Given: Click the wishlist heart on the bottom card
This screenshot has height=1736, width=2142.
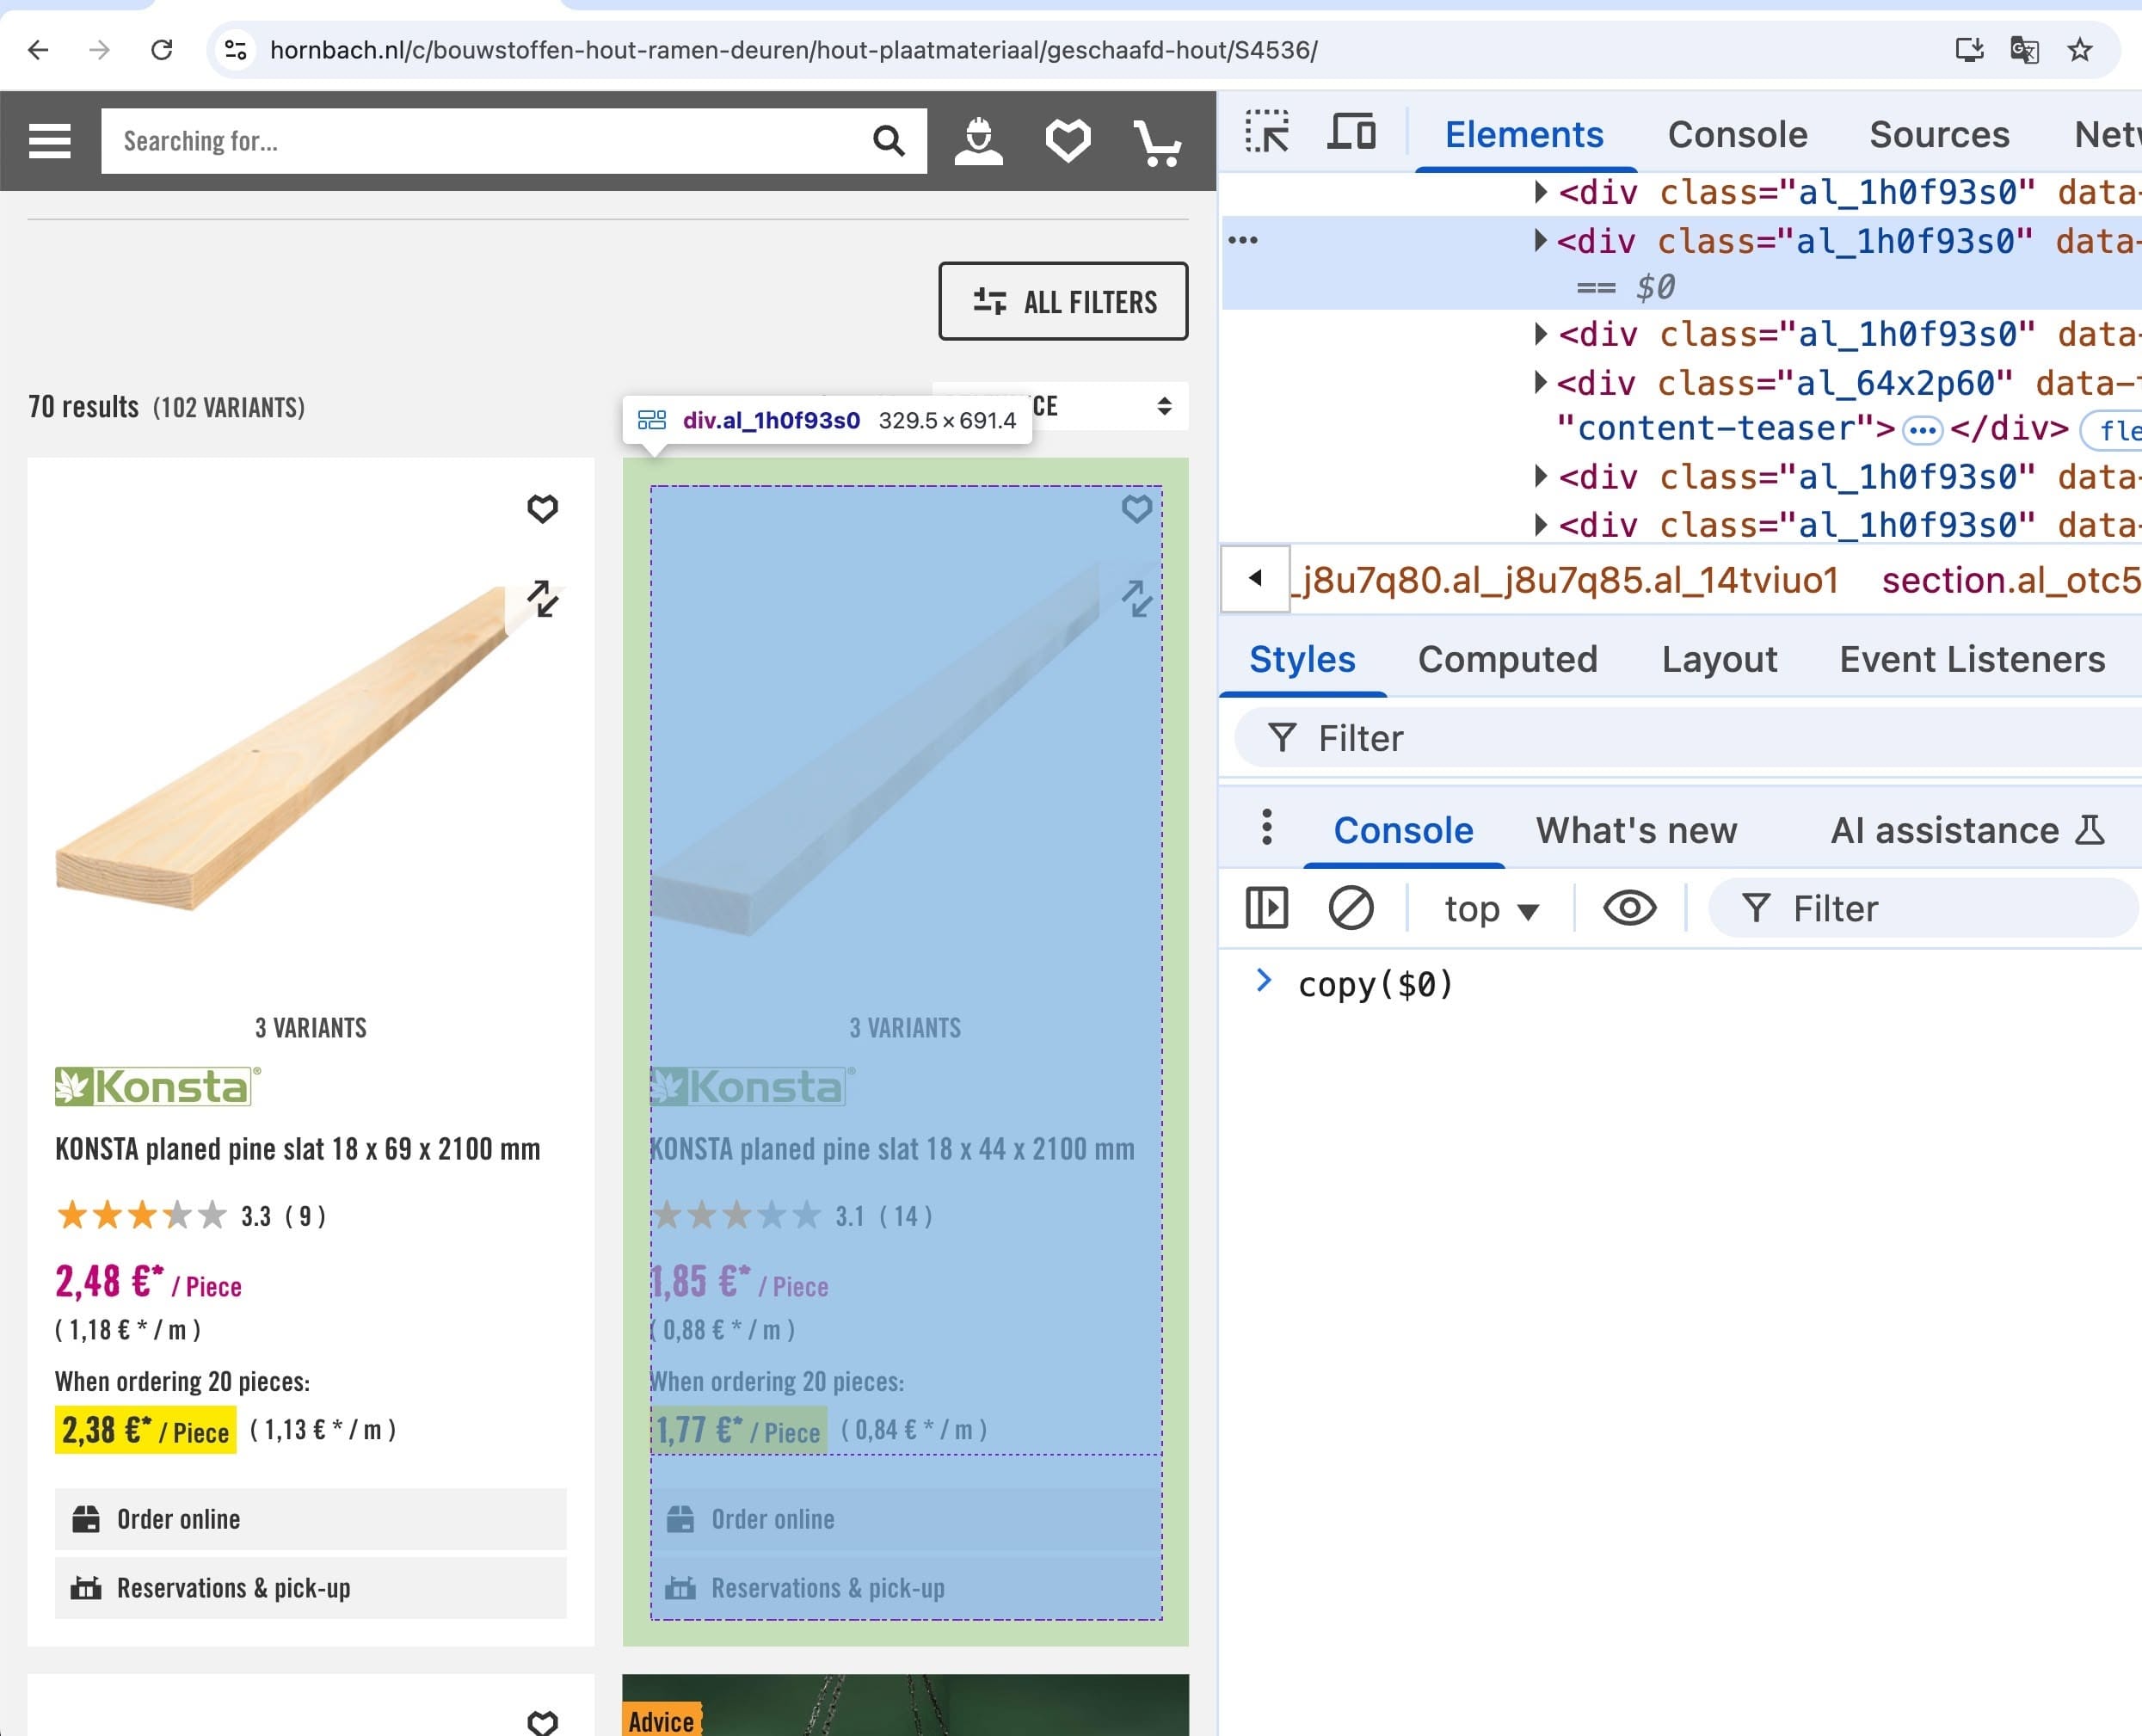Looking at the screenshot, I should 543,1722.
